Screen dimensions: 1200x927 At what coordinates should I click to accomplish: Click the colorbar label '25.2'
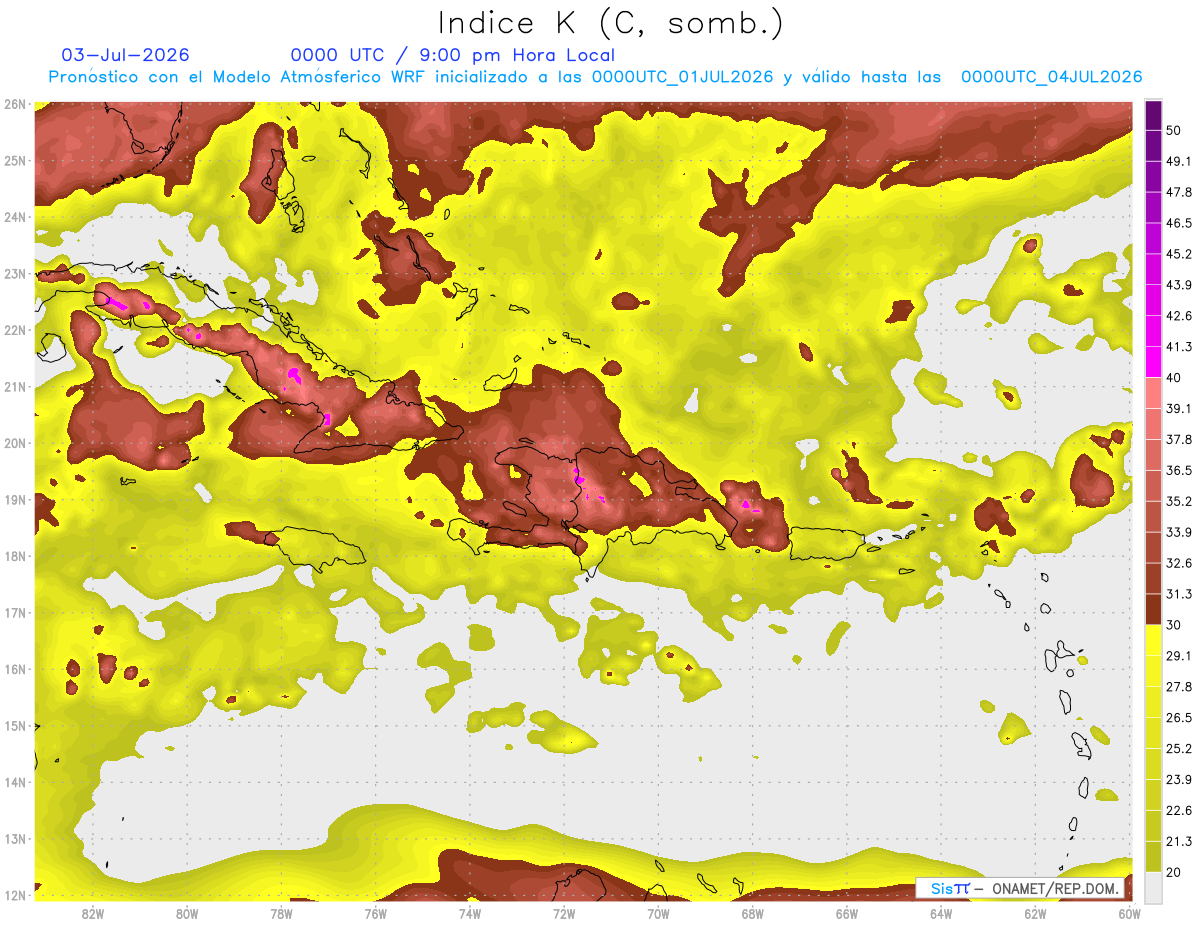(x=1178, y=748)
